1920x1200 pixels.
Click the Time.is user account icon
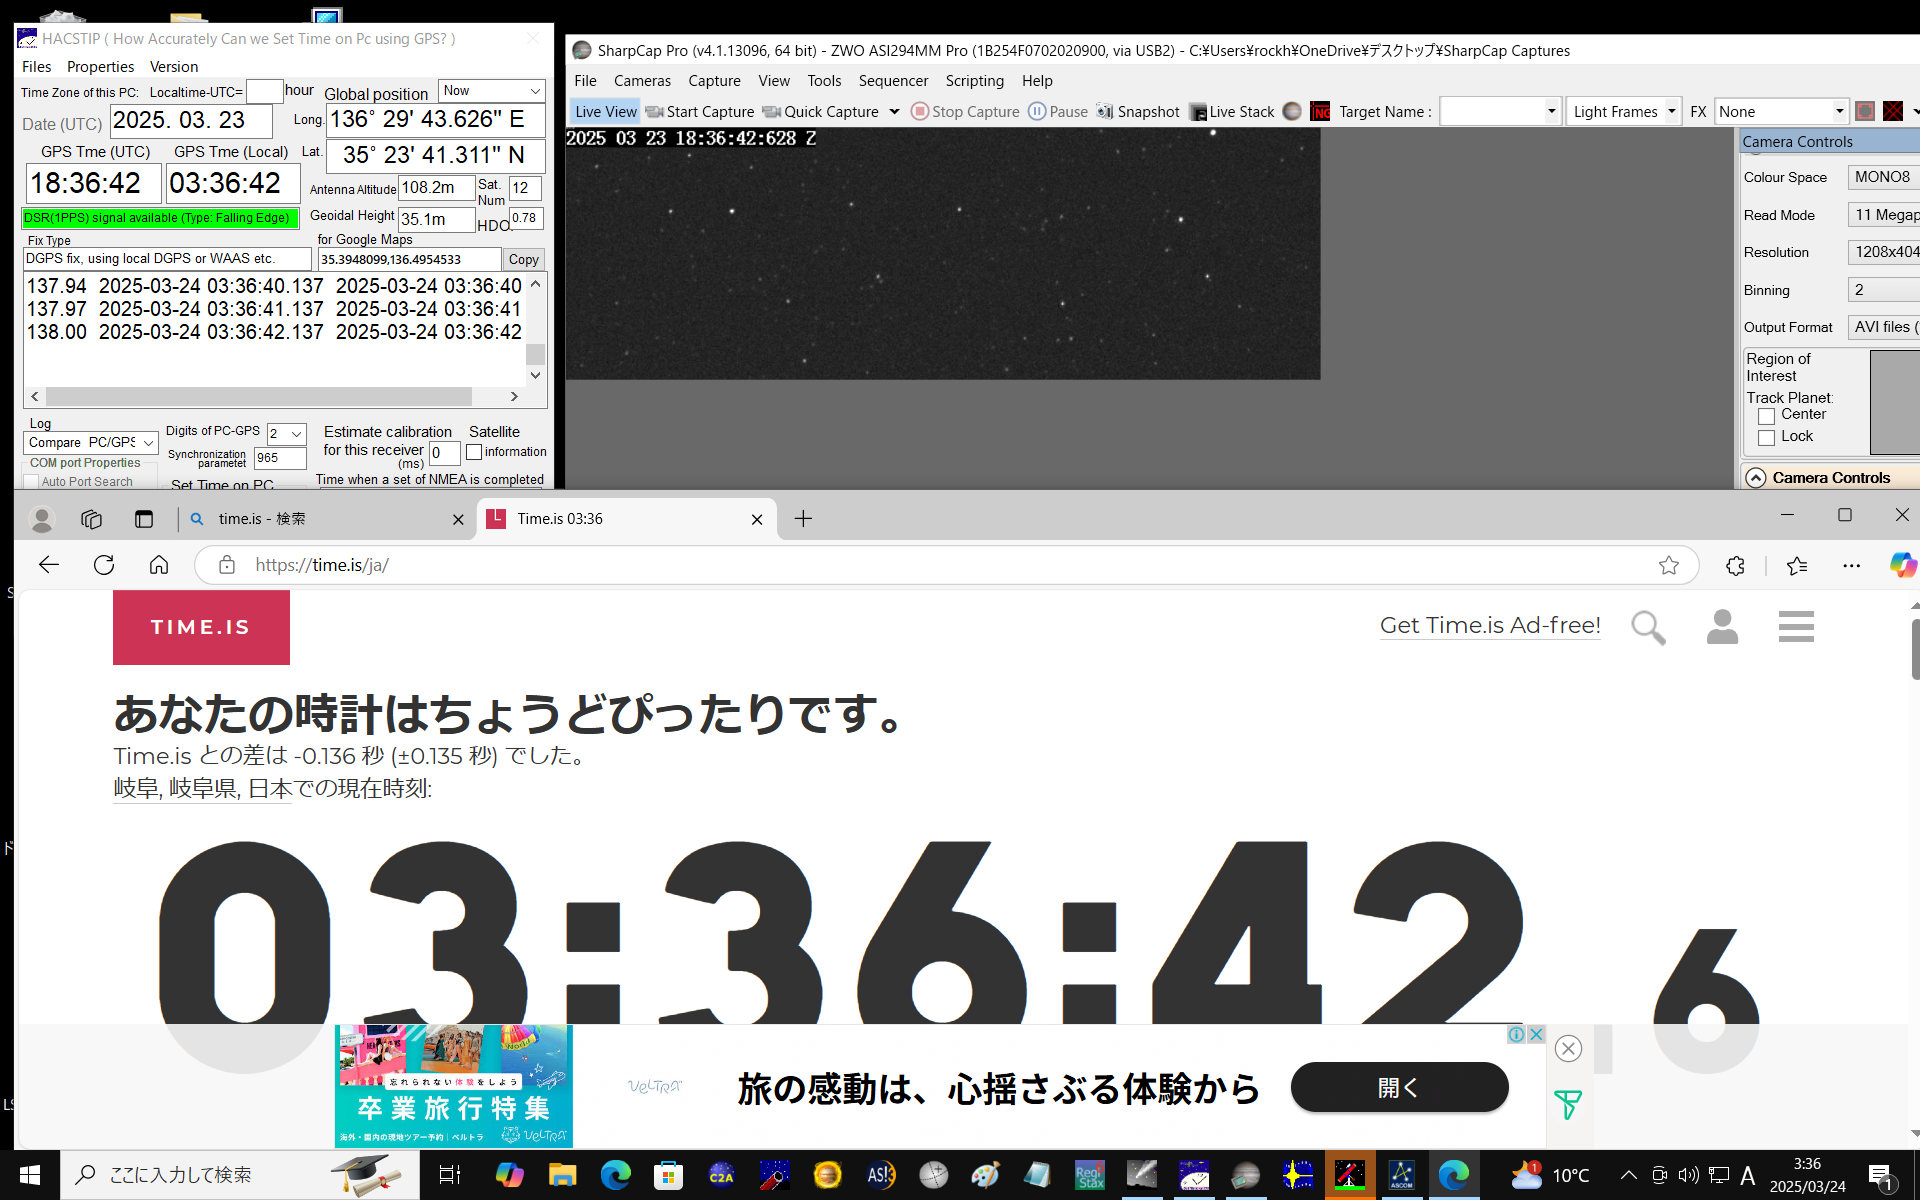point(1722,627)
